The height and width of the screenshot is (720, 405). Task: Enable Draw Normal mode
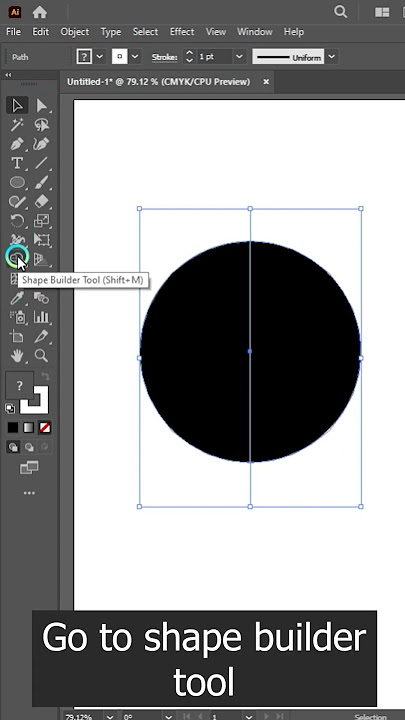tap(13, 446)
